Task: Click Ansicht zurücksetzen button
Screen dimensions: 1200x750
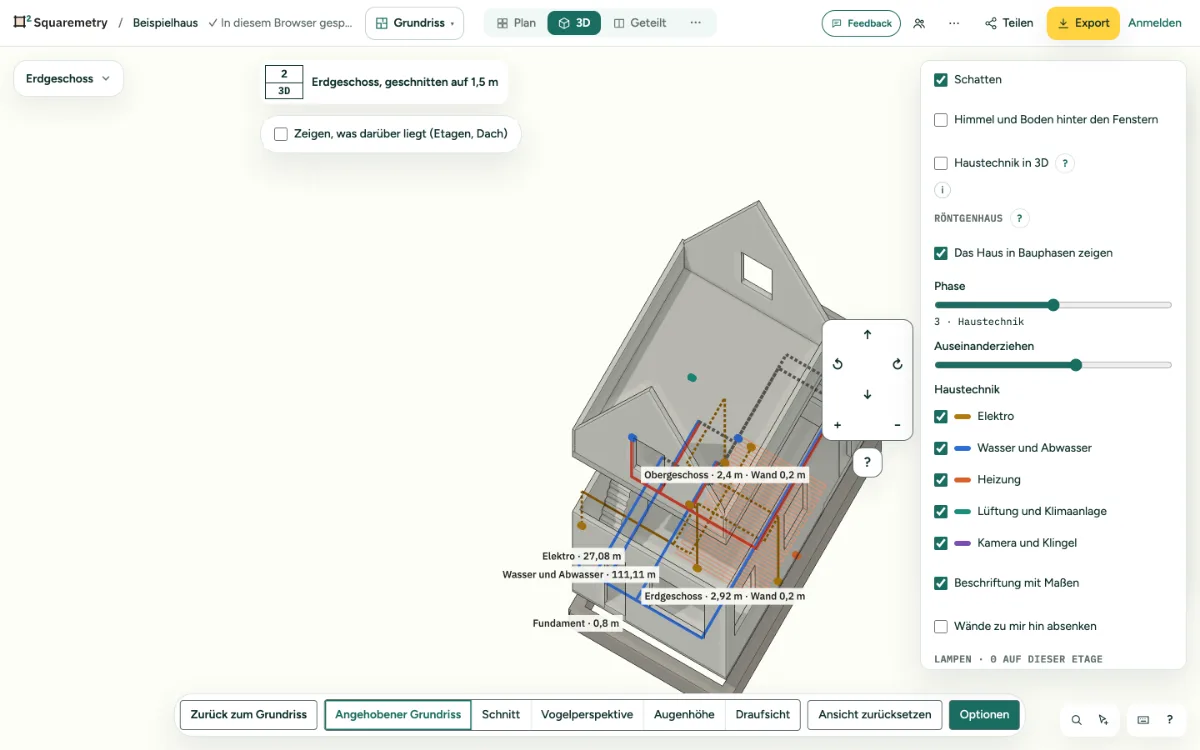Action: point(875,715)
